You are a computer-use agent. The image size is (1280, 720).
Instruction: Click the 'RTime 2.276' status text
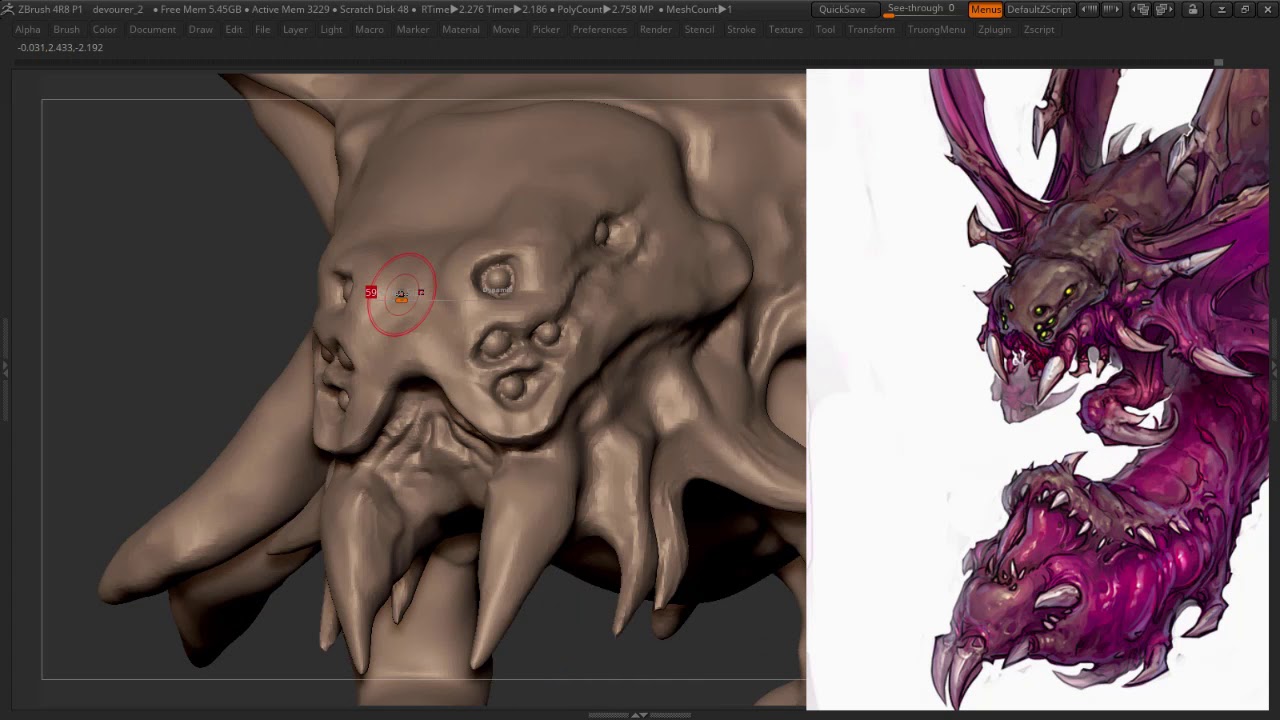coord(453,9)
